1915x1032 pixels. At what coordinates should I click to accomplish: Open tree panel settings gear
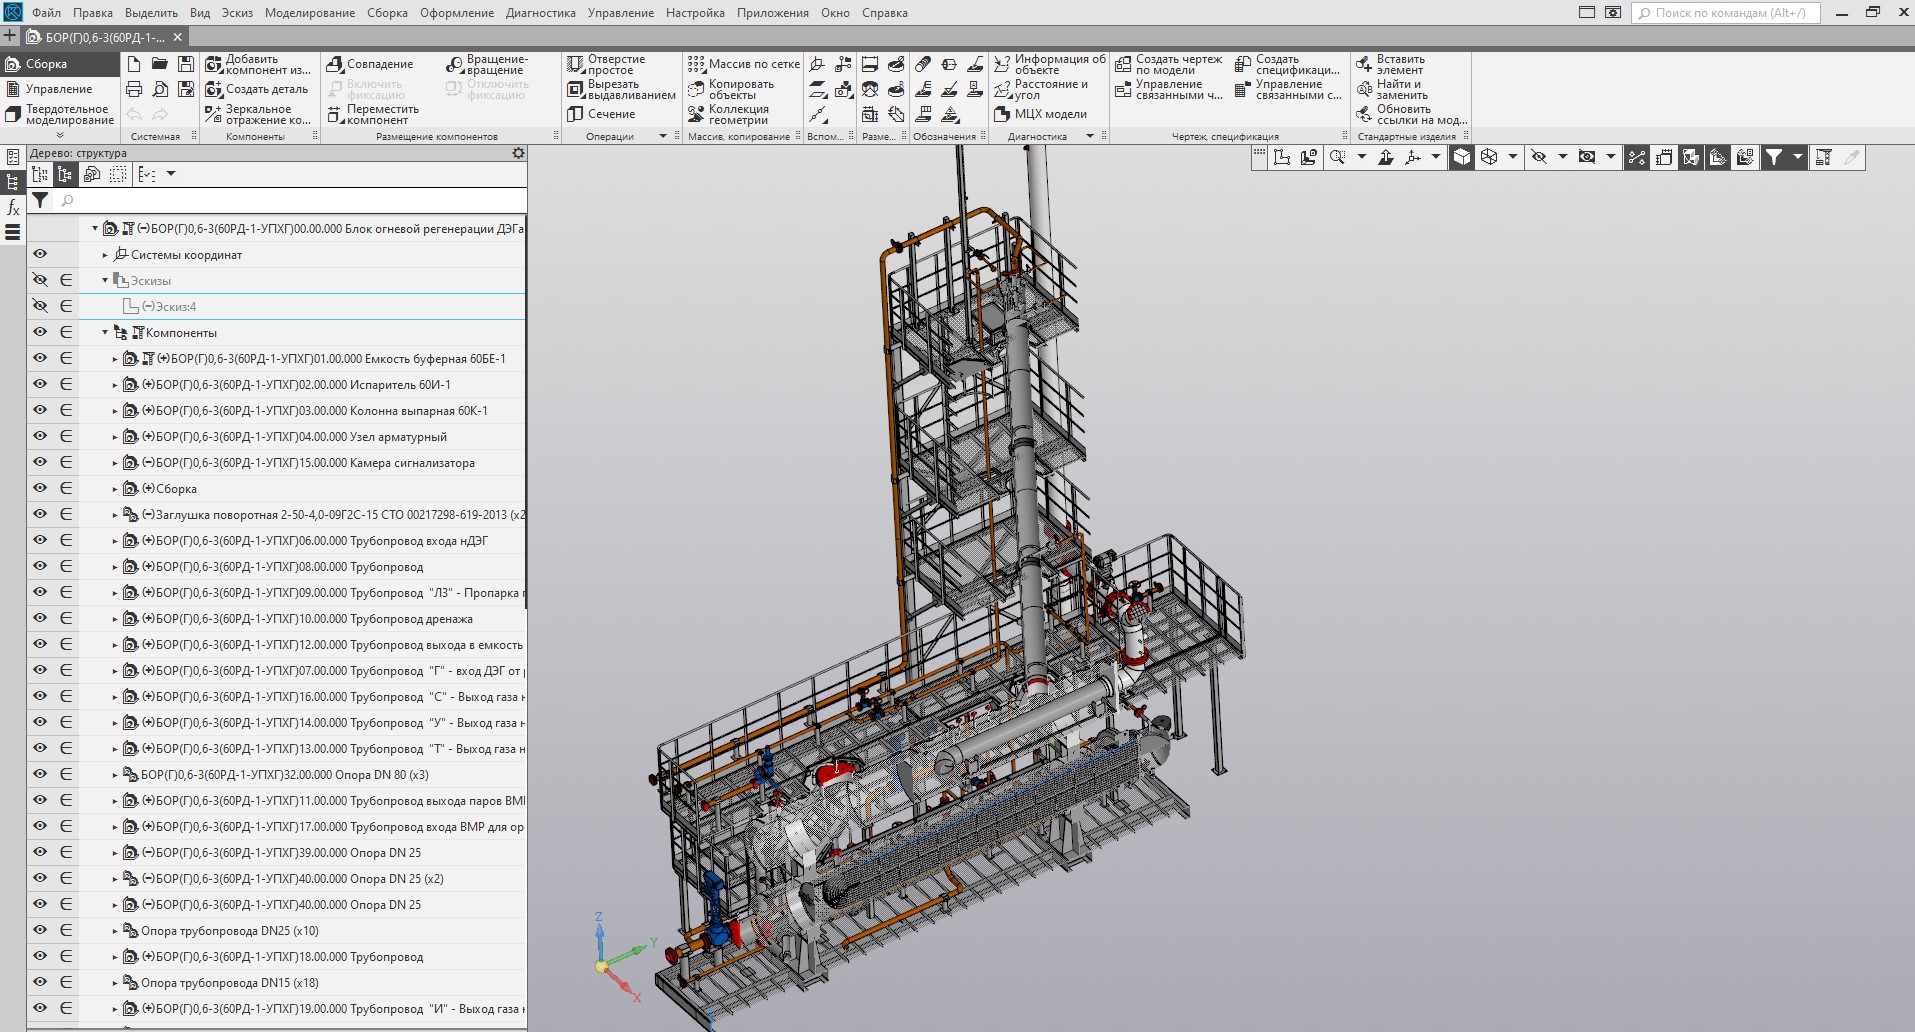(518, 153)
